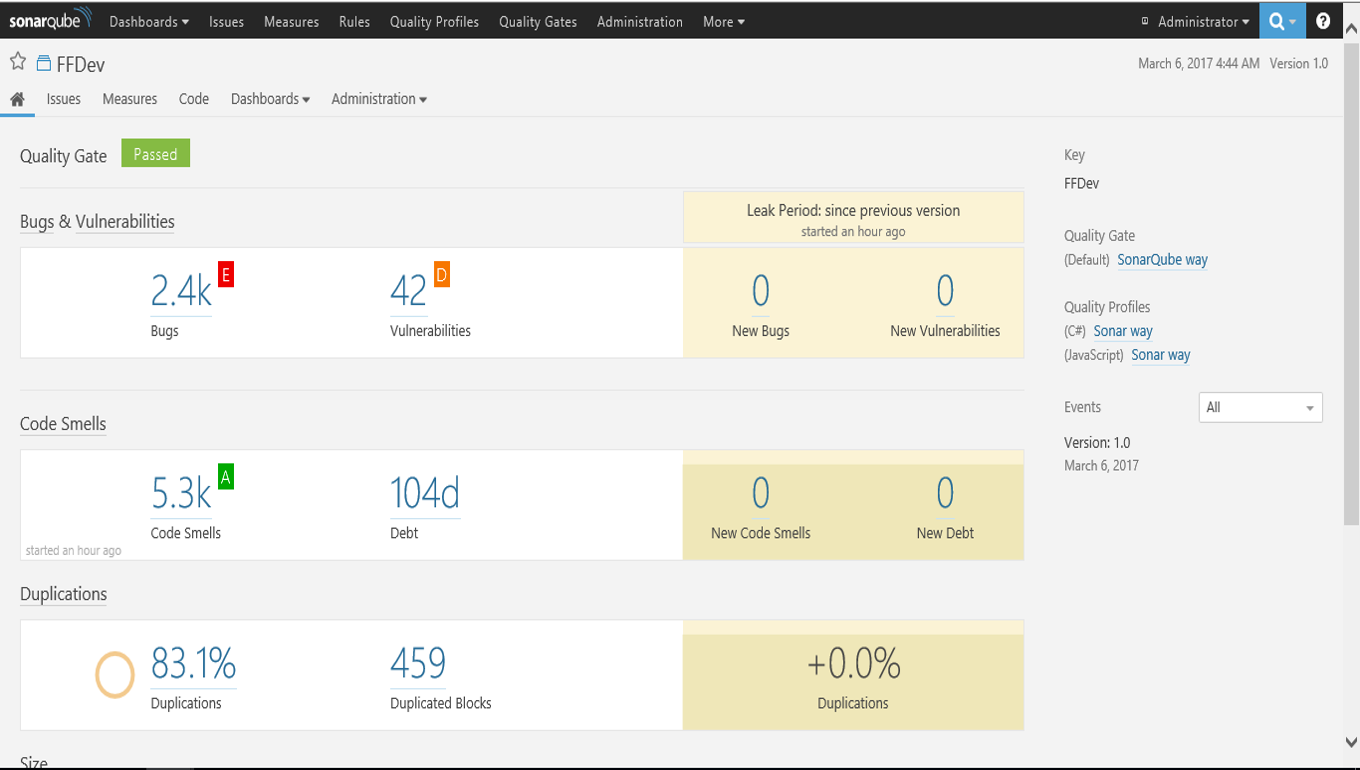1360x770 pixels.
Task: Click the duplications donut chart
Action: coord(115,674)
